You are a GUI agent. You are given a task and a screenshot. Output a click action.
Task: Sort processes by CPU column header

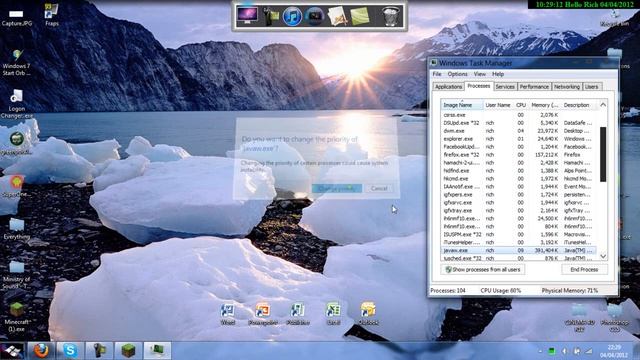point(520,105)
